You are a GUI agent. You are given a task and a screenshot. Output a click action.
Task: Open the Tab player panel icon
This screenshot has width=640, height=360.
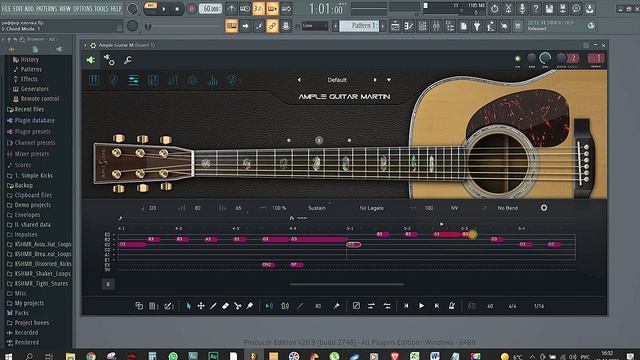click(x=133, y=80)
